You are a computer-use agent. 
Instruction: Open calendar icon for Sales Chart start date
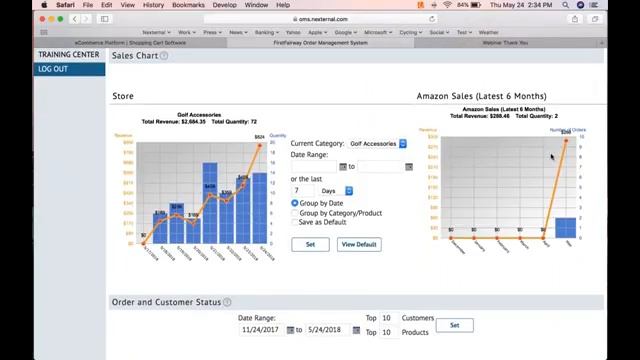[x=343, y=167]
